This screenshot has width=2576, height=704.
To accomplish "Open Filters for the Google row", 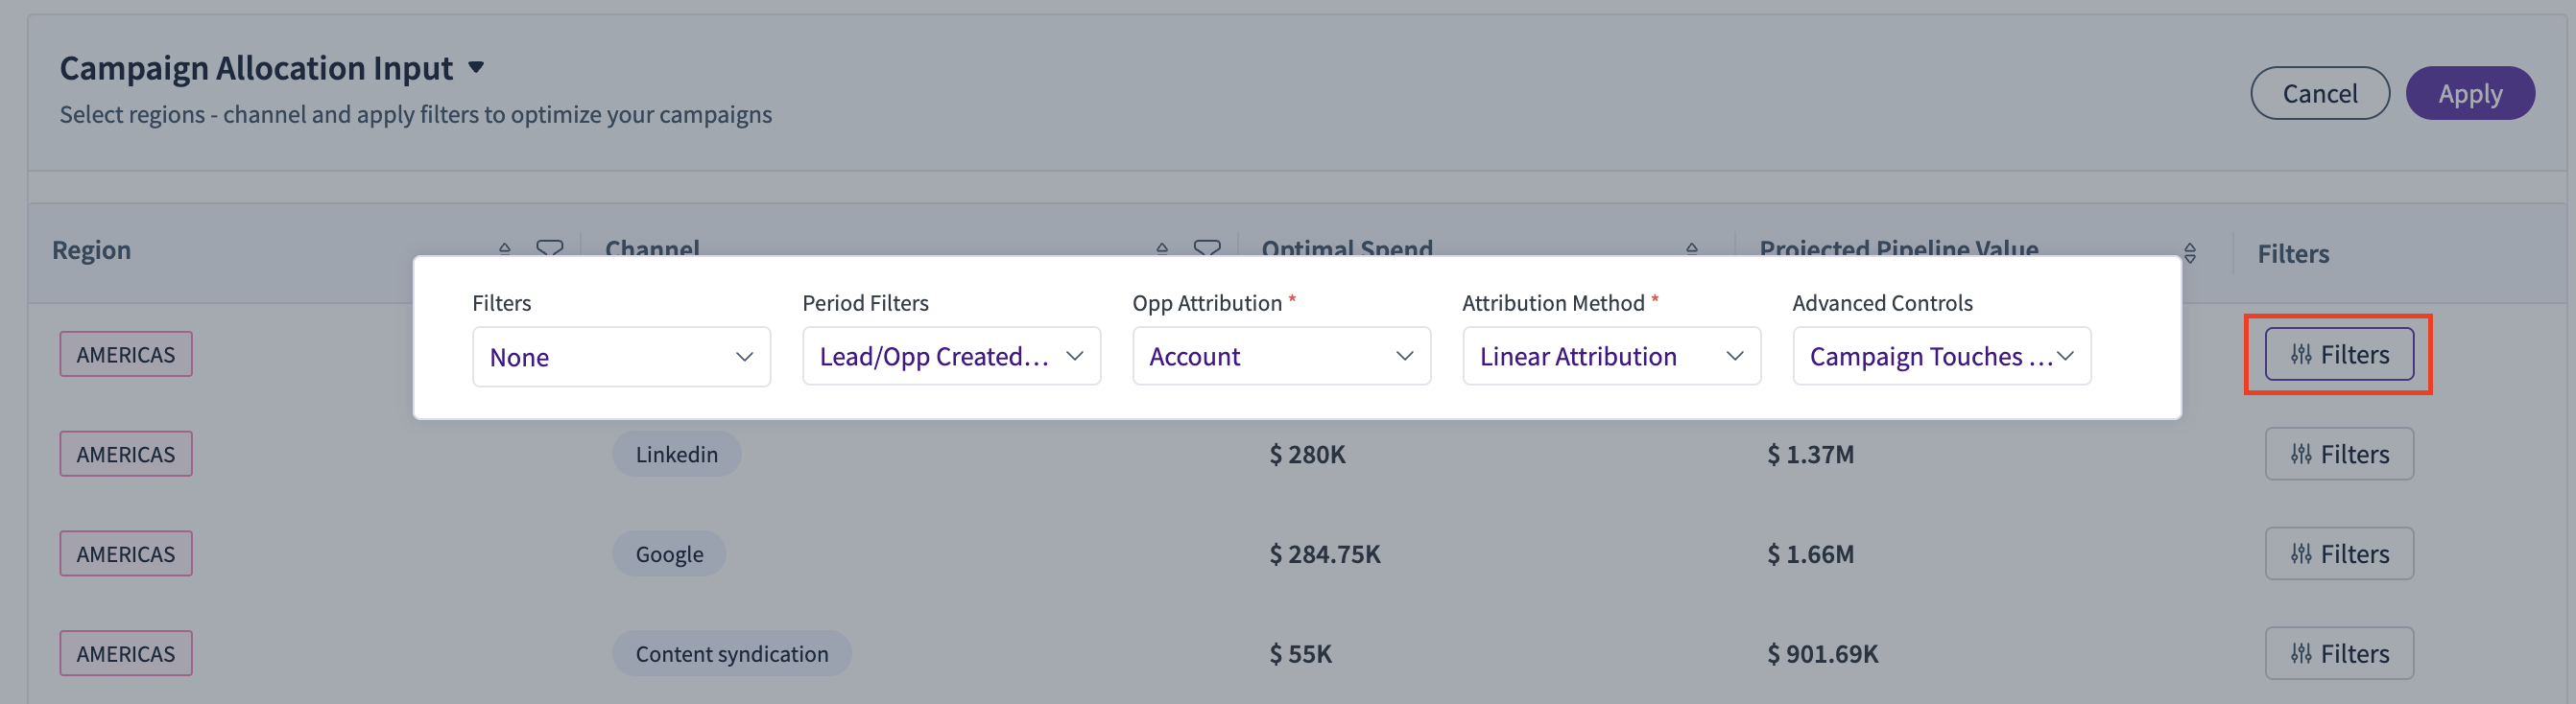I will tap(2339, 554).
